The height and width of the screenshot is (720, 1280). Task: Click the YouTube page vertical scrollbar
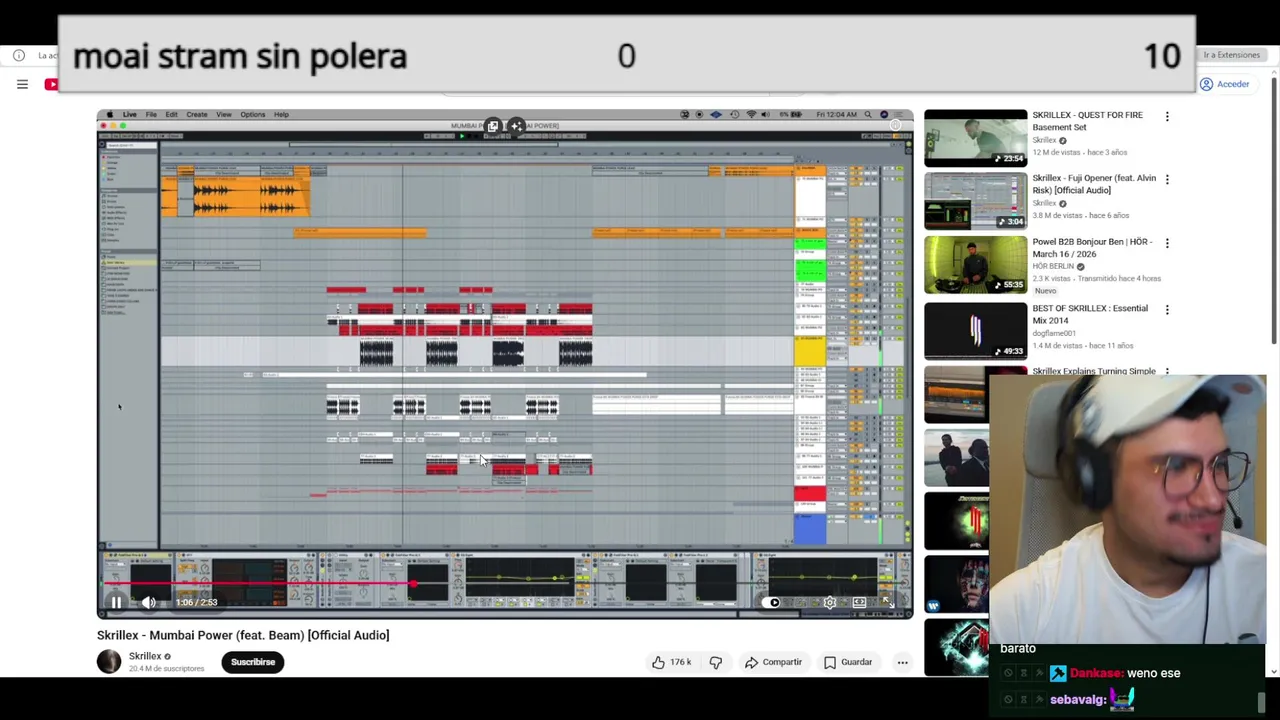pyautogui.click(x=1274, y=210)
